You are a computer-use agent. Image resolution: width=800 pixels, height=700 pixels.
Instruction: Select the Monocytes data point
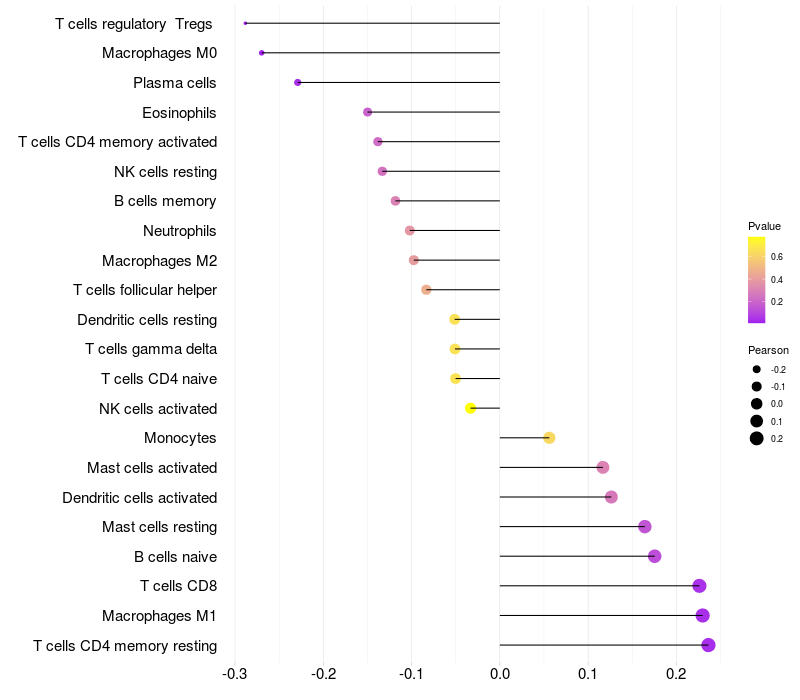[549, 438]
